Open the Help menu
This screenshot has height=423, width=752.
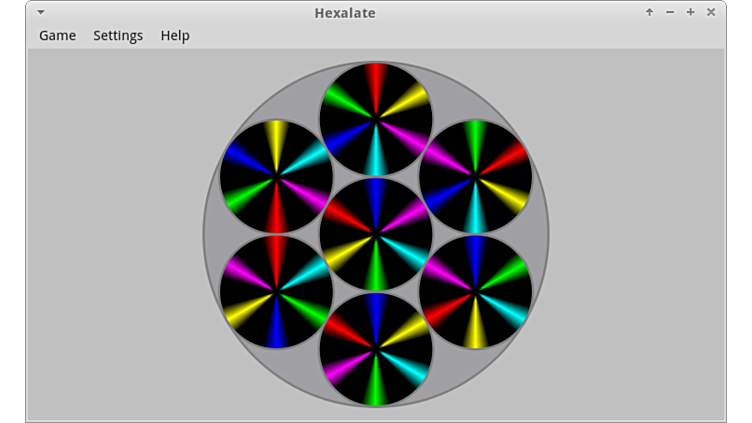coord(175,35)
